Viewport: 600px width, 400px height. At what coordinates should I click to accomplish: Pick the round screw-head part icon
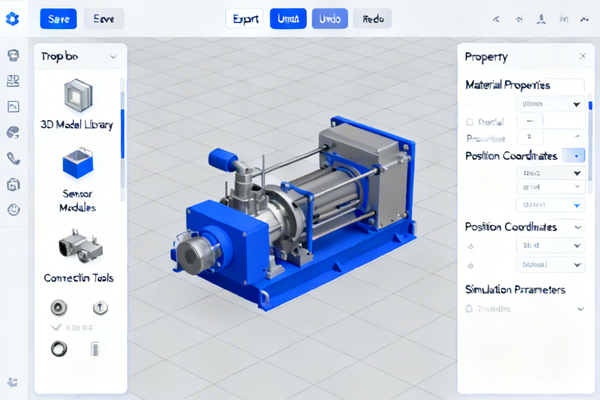(100, 307)
